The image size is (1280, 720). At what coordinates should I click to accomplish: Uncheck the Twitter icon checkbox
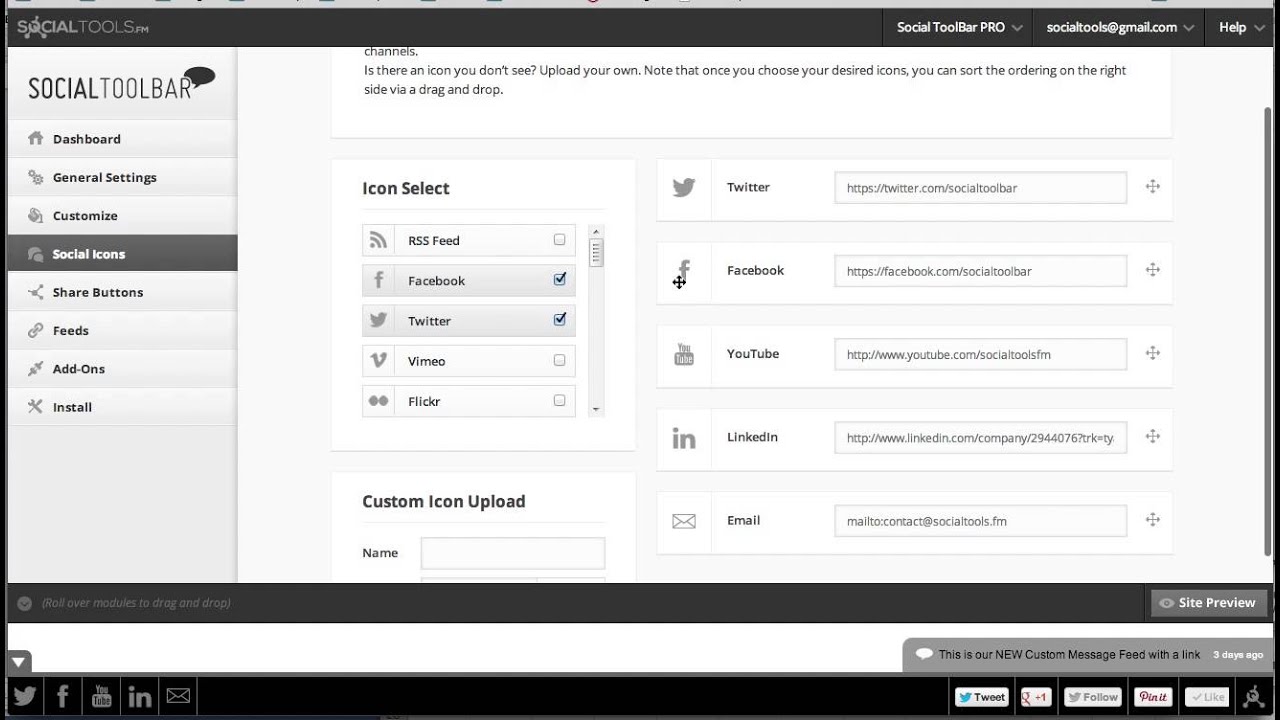pyautogui.click(x=559, y=320)
